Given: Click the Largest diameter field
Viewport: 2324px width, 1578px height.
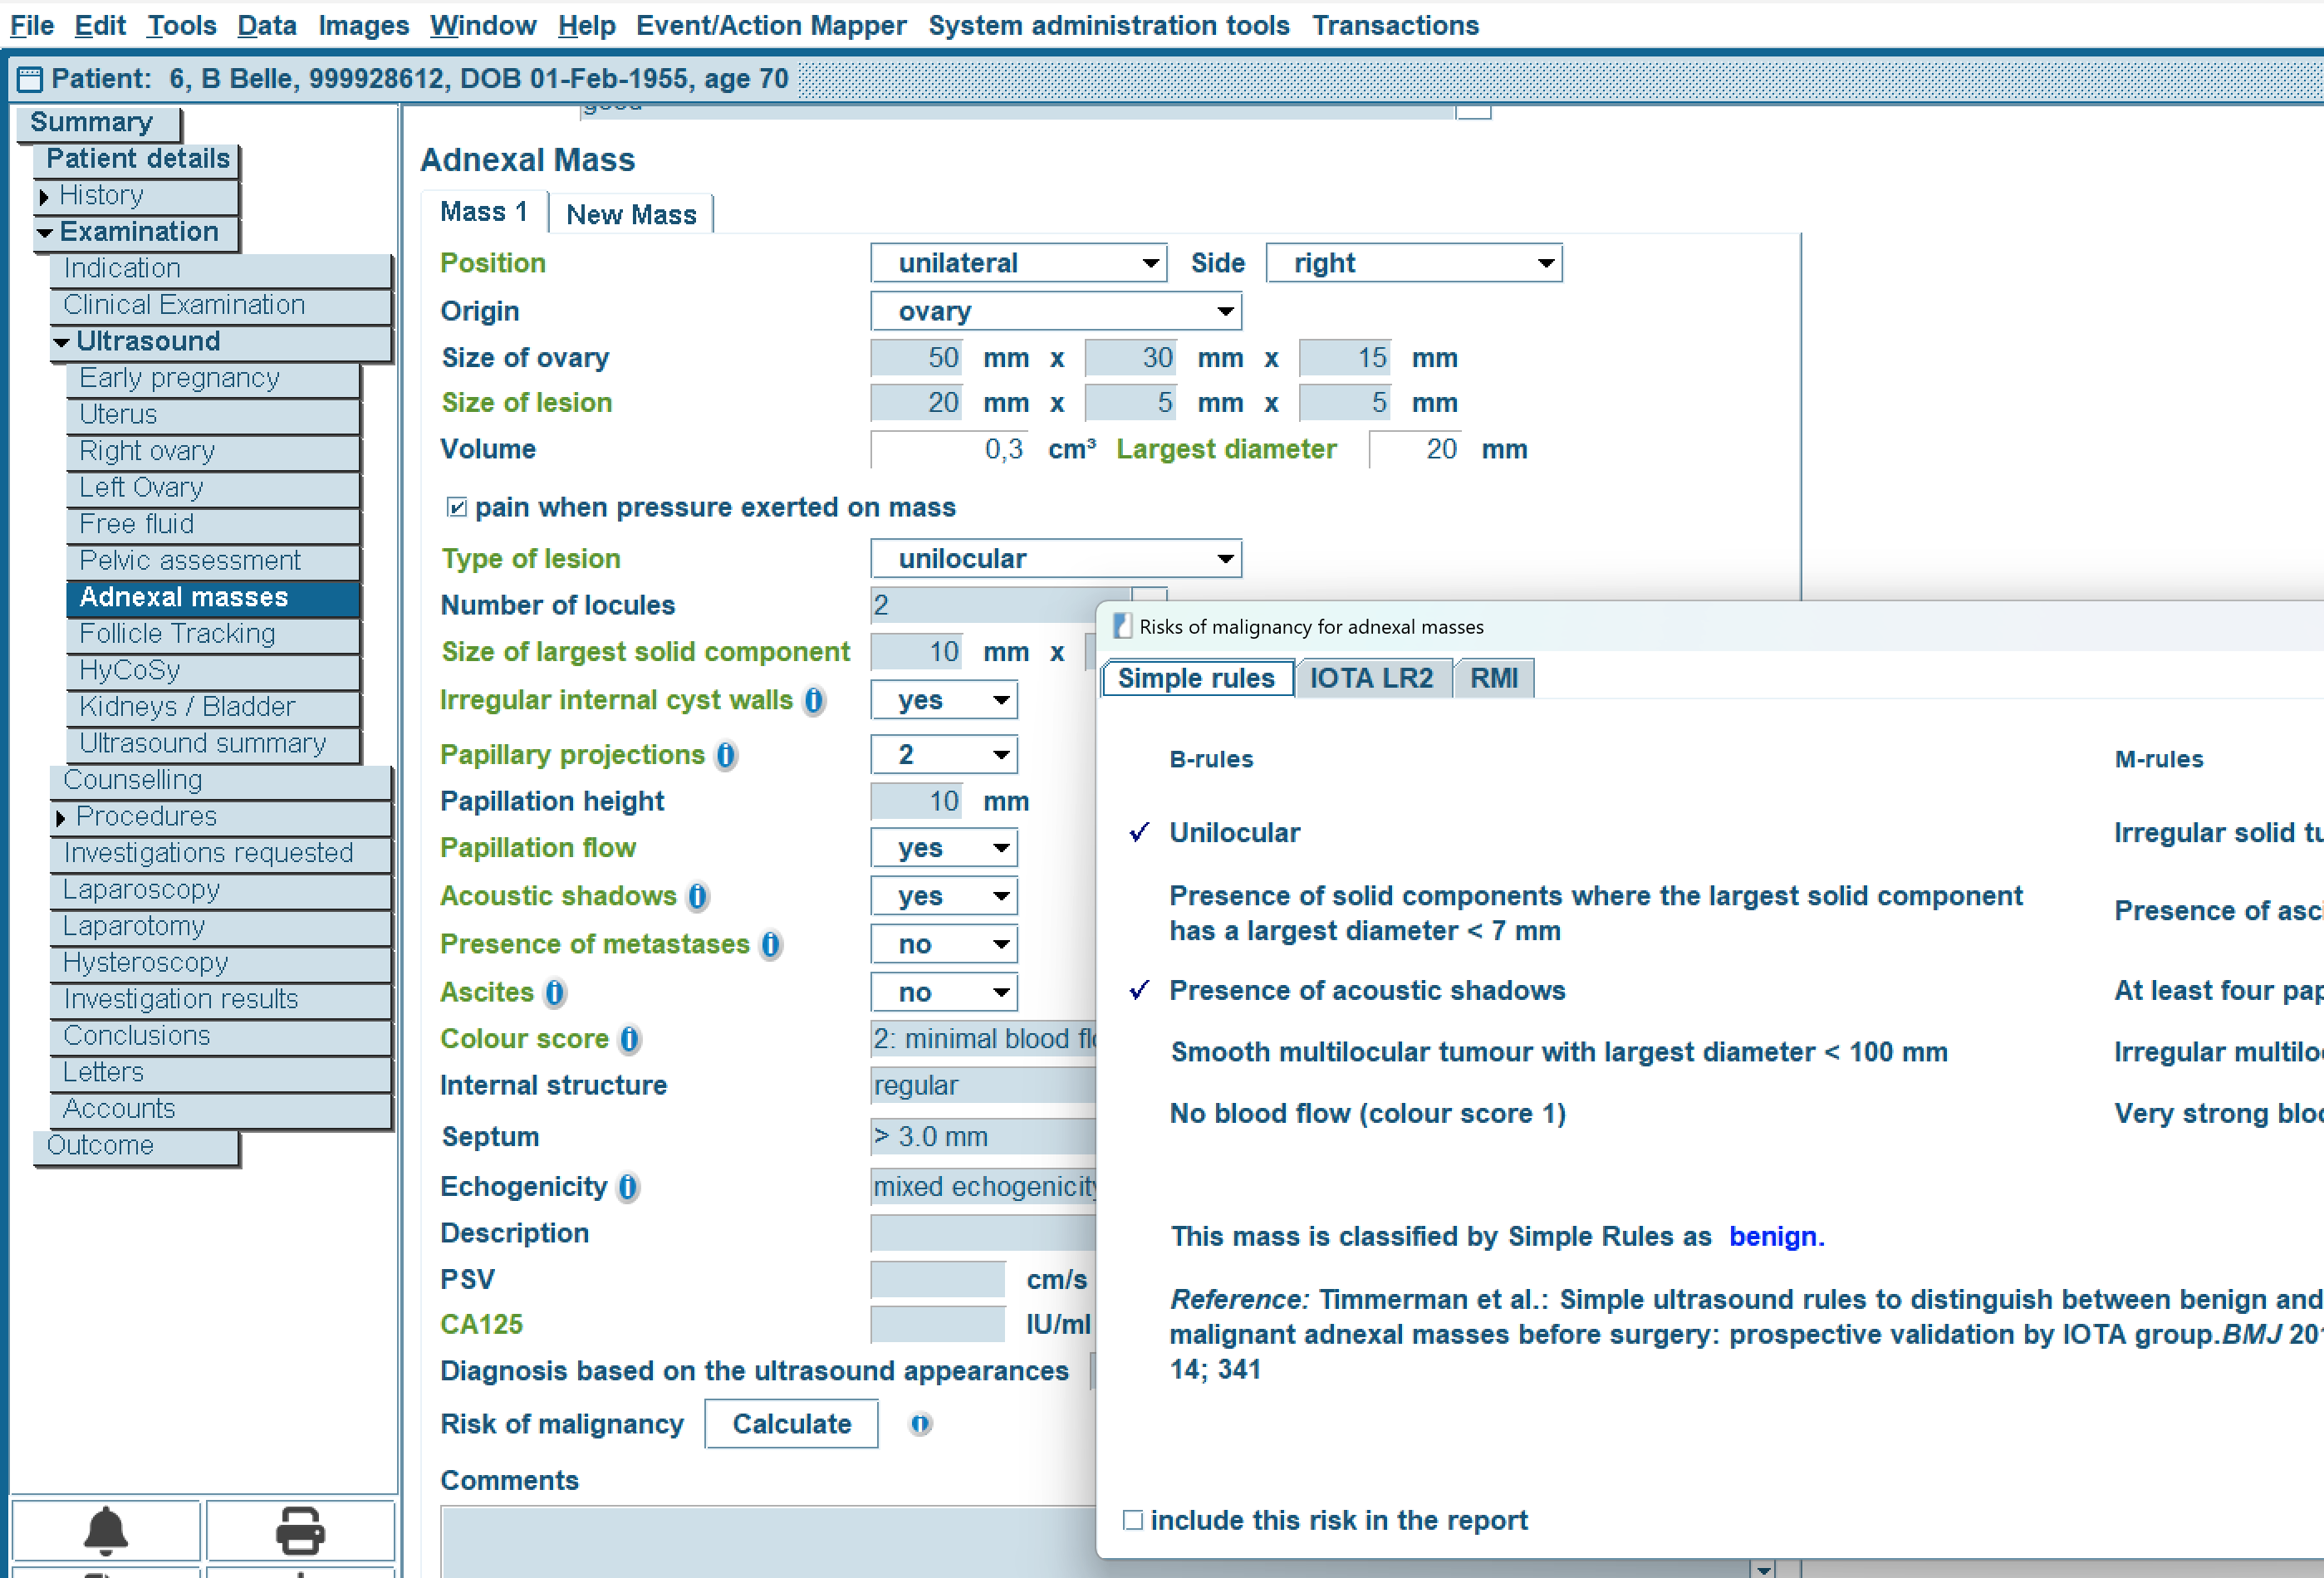Looking at the screenshot, I should [x=1415, y=449].
